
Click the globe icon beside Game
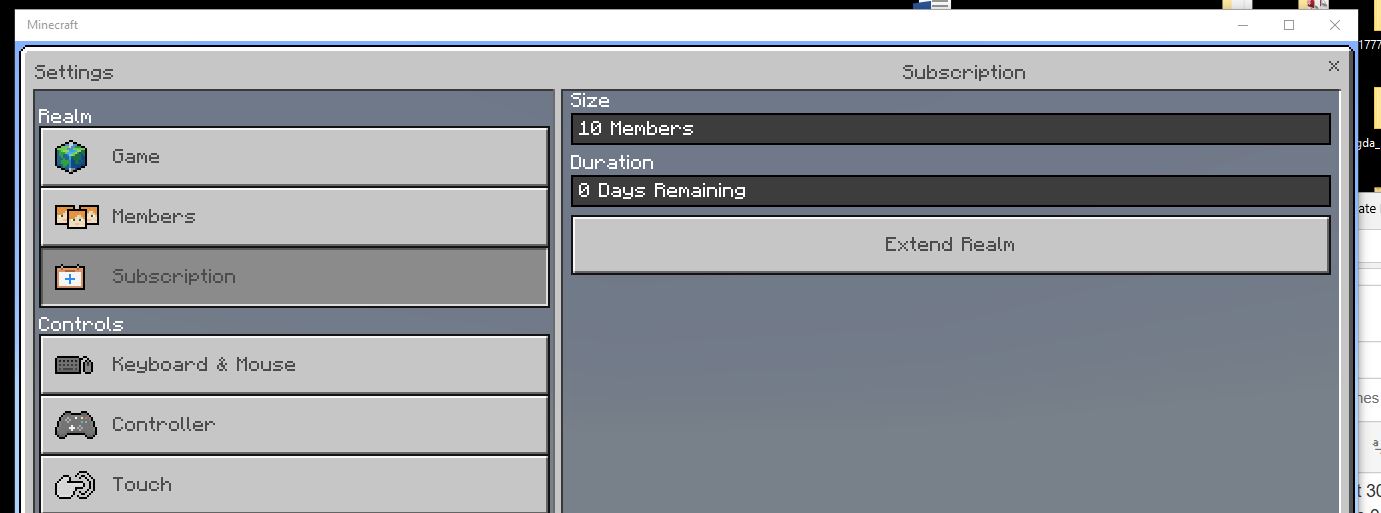pyautogui.click(x=71, y=157)
